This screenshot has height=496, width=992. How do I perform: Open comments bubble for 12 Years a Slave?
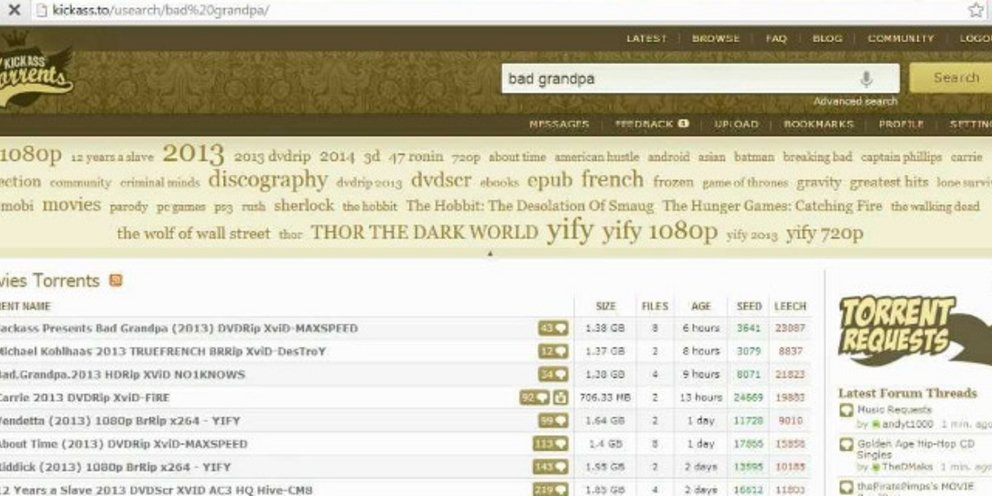550,490
